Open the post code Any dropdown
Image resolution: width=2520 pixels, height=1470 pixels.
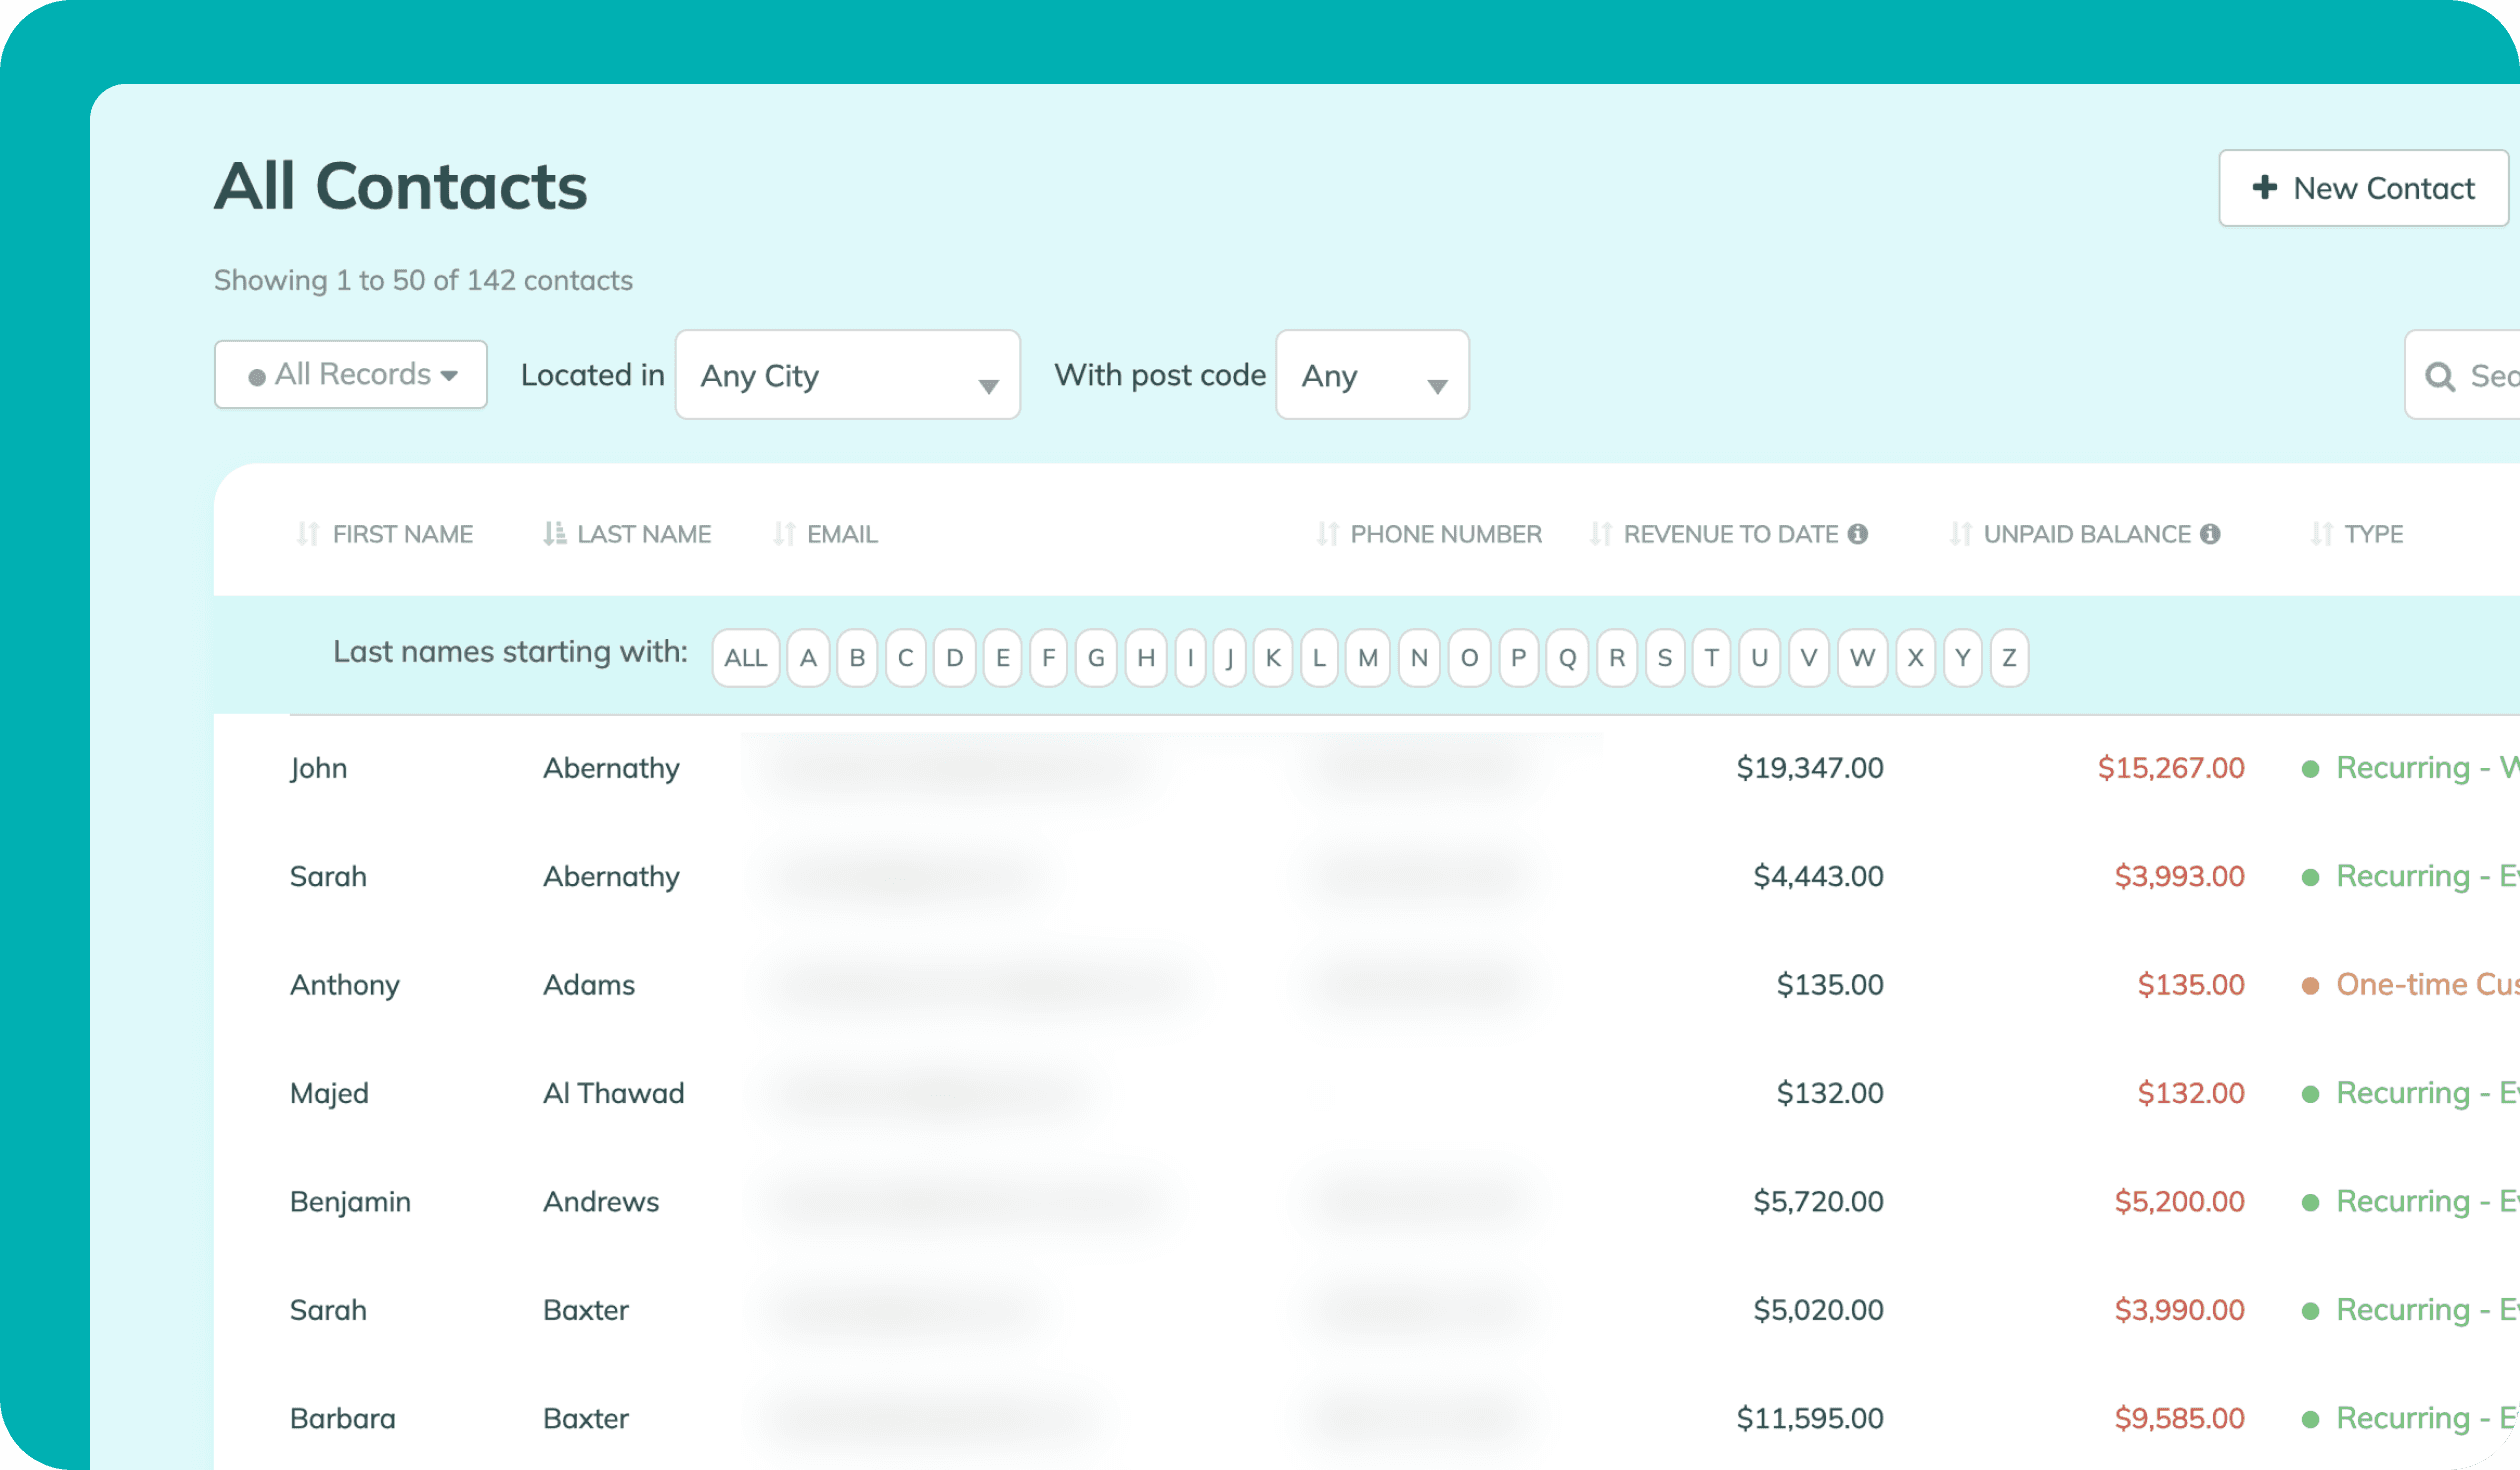(1372, 375)
